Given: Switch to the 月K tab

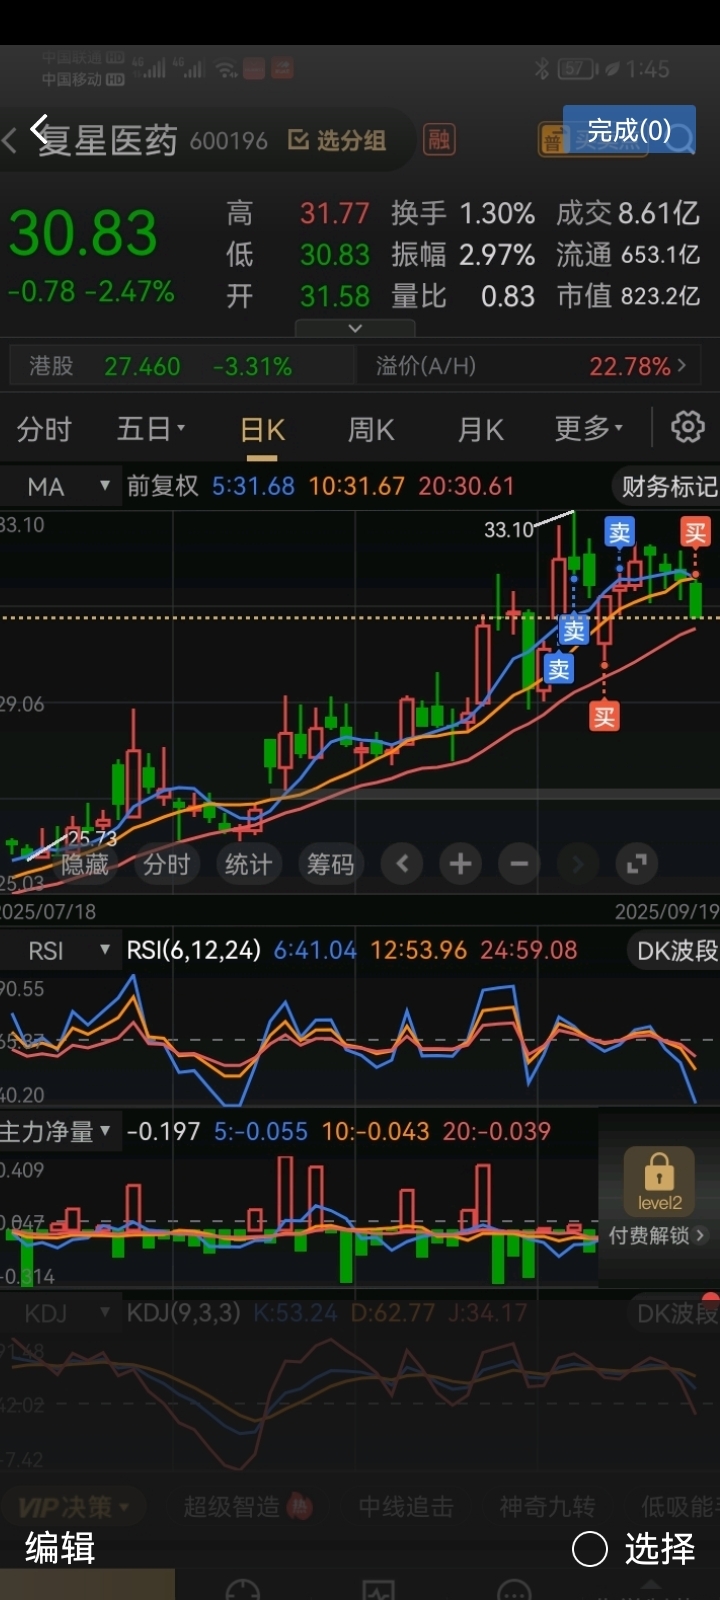Looking at the screenshot, I should pos(481,430).
